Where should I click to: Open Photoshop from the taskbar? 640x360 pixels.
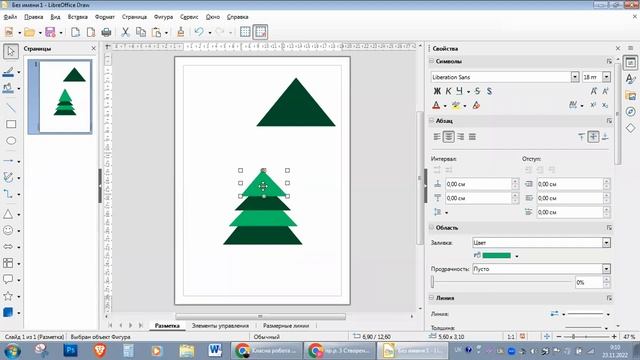point(70,350)
